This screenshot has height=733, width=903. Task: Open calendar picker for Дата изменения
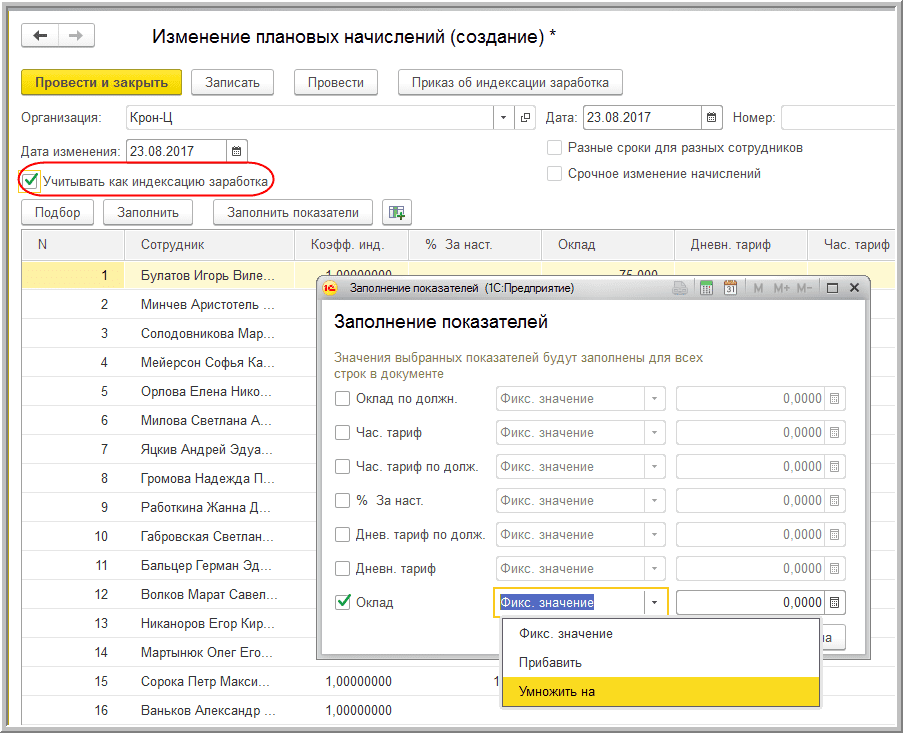[236, 151]
